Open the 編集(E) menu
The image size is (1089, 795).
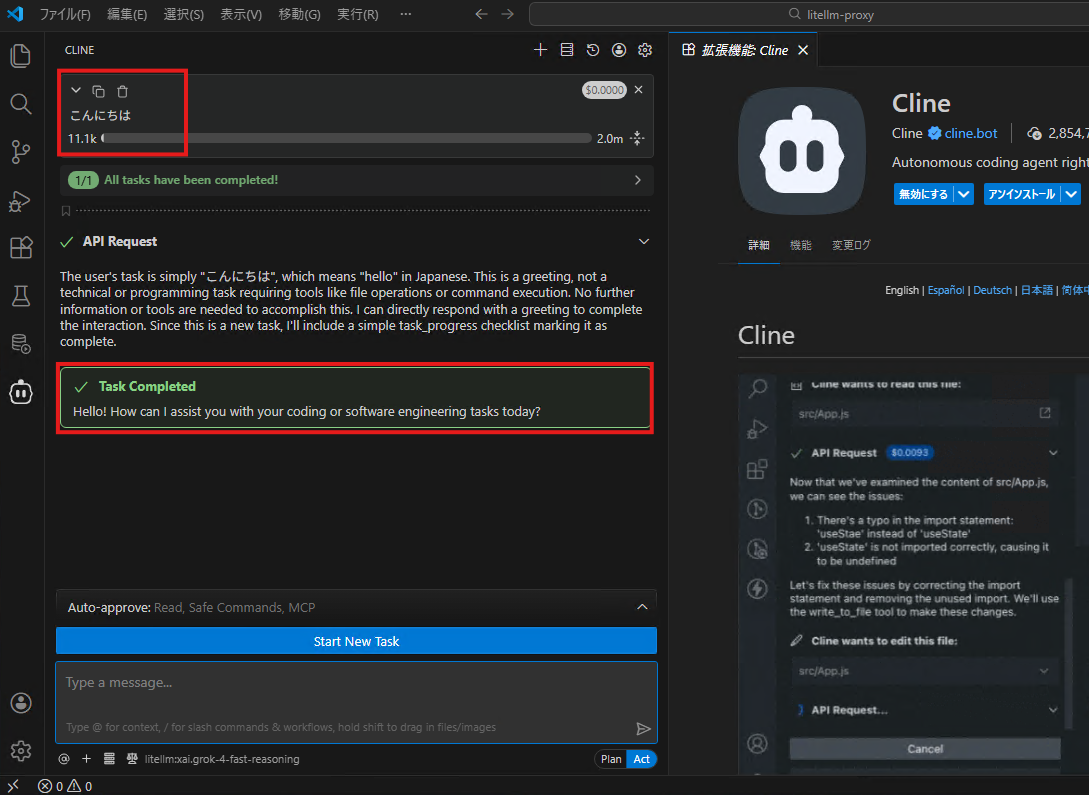click(x=127, y=15)
